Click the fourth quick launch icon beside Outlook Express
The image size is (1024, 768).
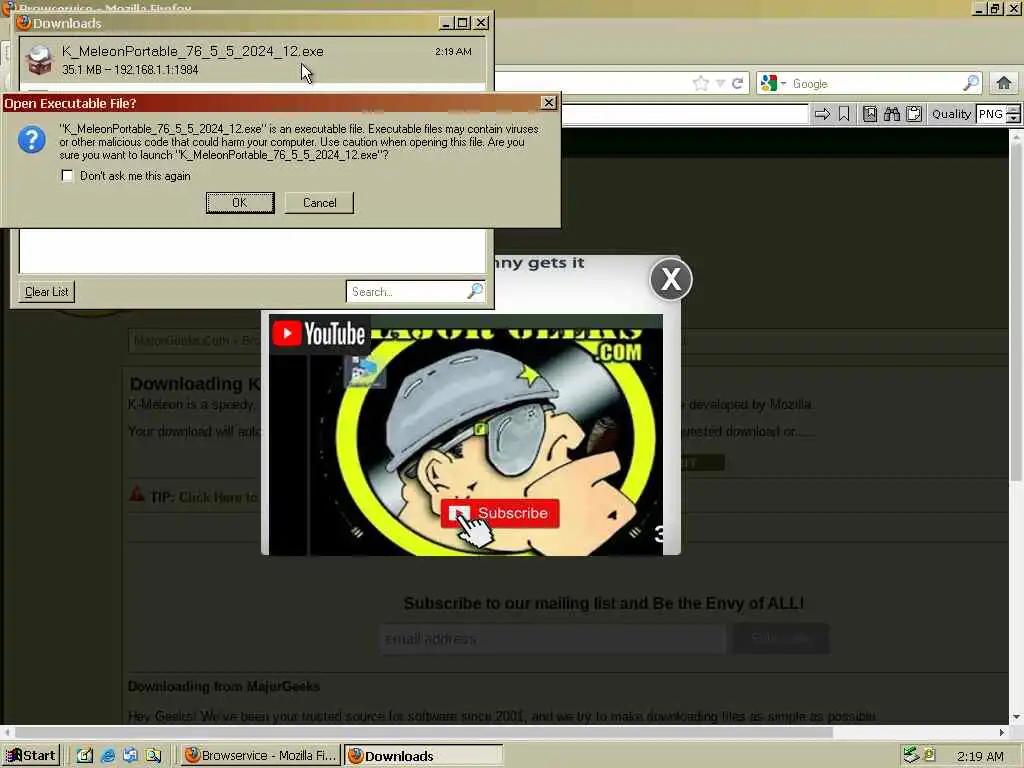(153, 756)
